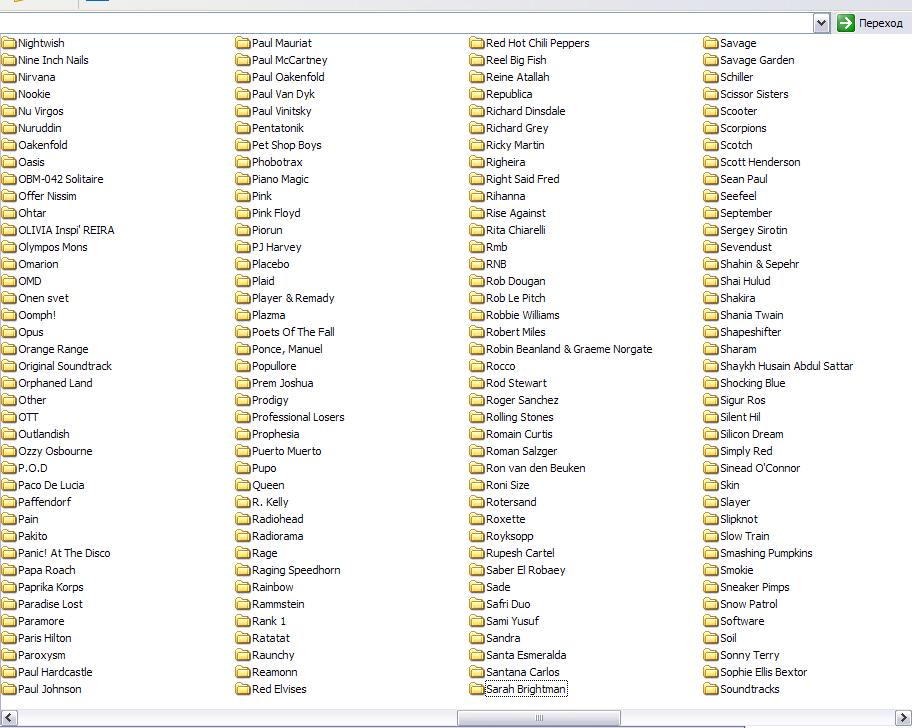The image size is (914, 728).
Task: Click the folder name 'Red Elvises'
Action: tap(279, 689)
